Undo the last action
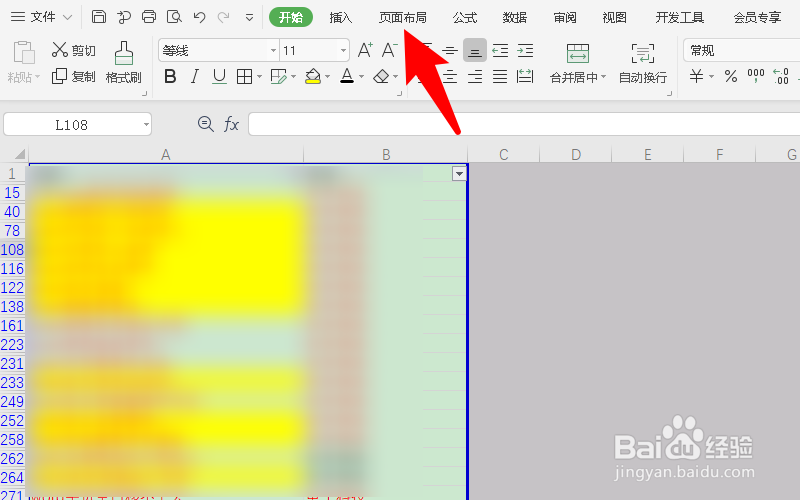Image resolution: width=800 pixels, height=500 pixels. point(199,17)
